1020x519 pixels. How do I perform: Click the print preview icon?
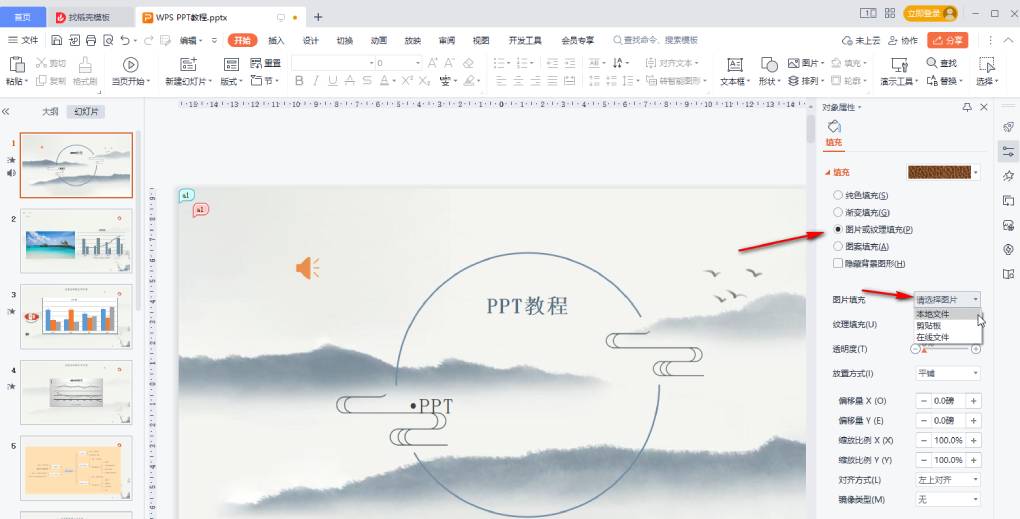108,40
